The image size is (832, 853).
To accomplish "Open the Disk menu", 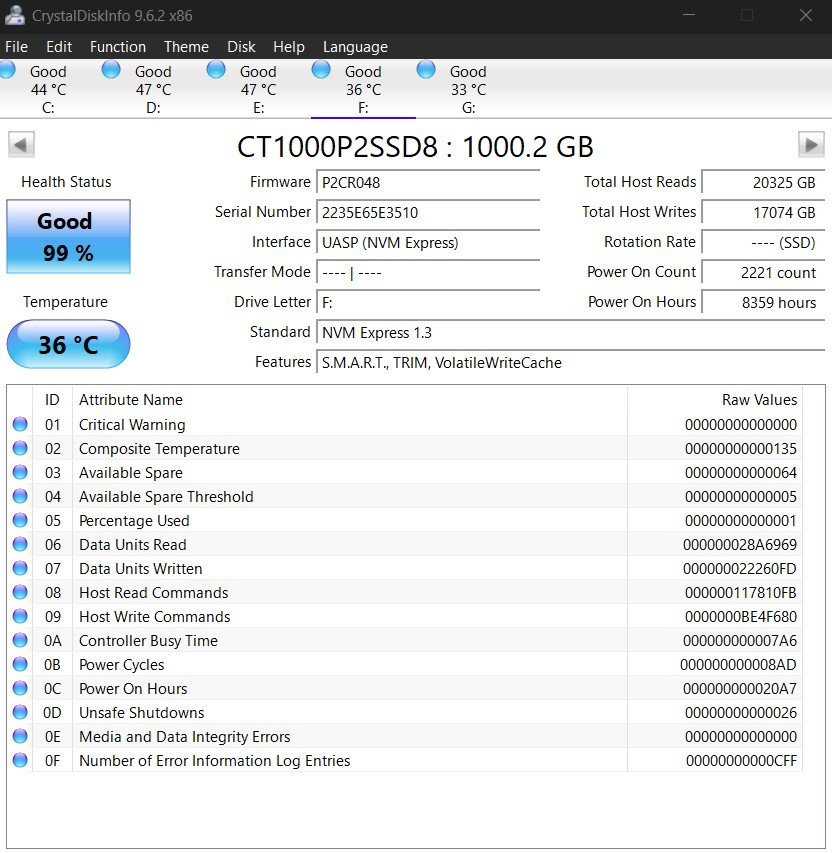I will click(x=241, y=47).
